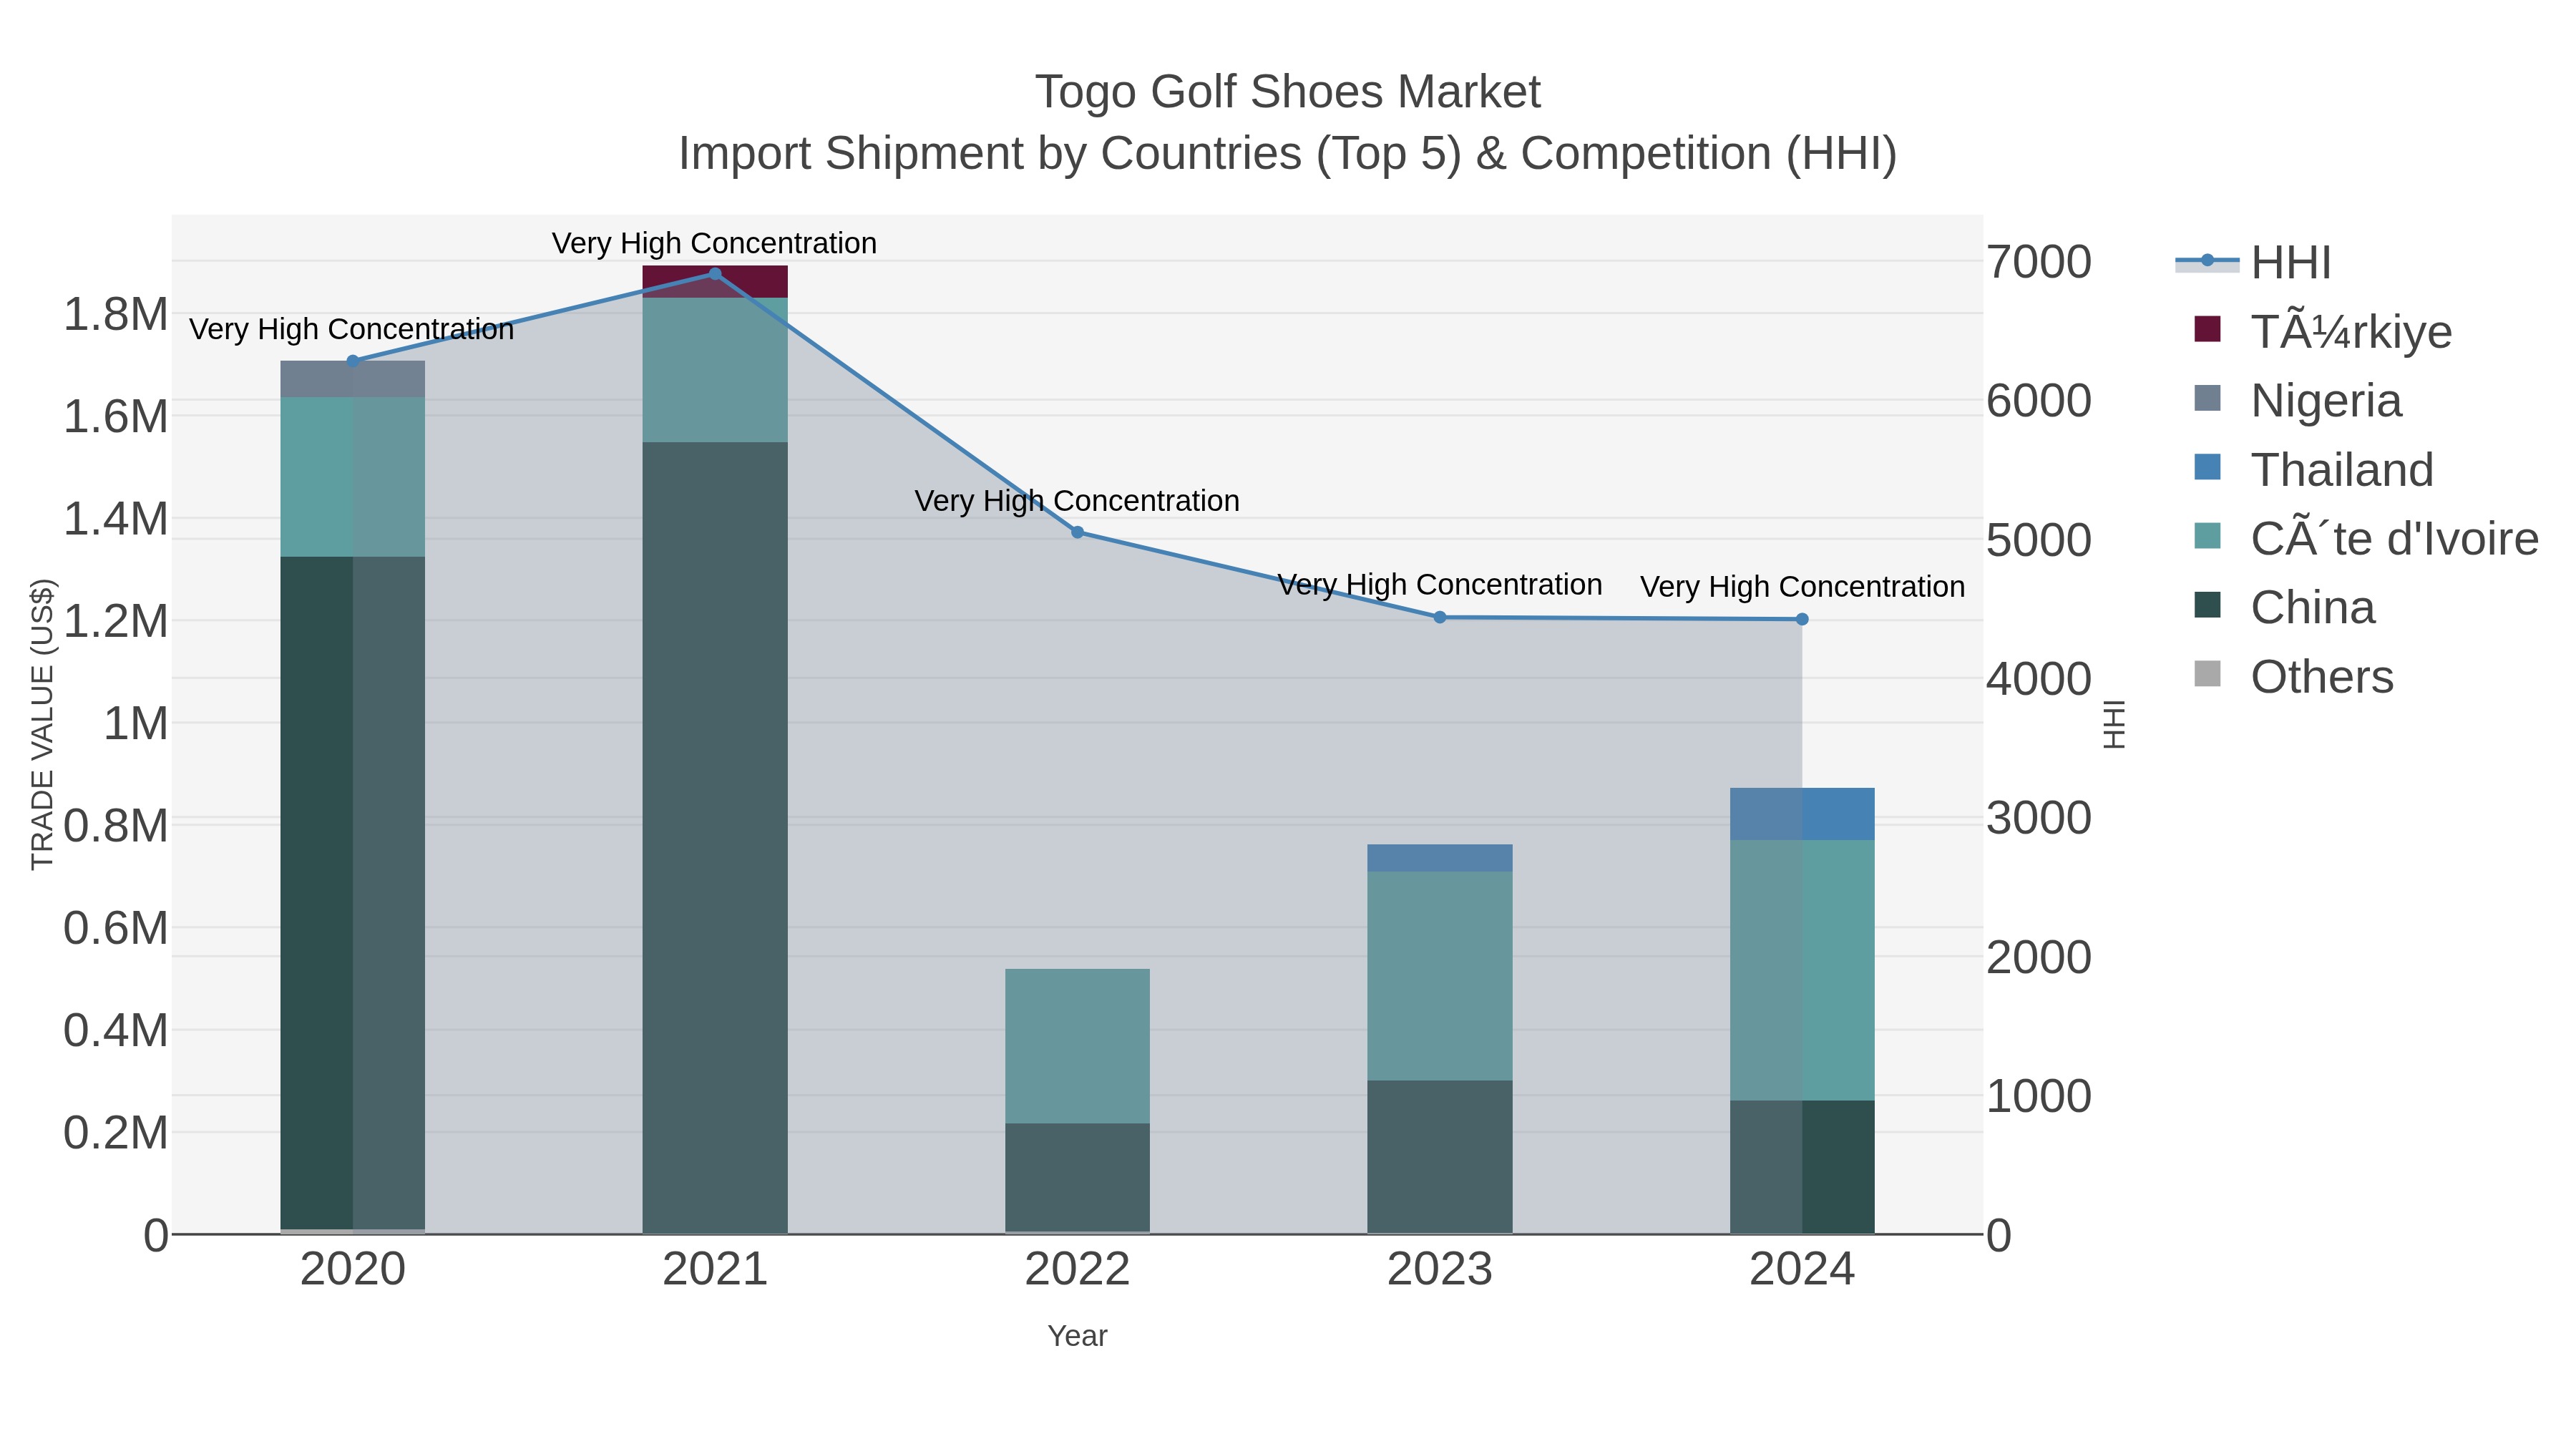Click the TÃ¼rkiye legend color swatch
The height and width of the screenshot is (1449, 2576).
coord(2207,329)
